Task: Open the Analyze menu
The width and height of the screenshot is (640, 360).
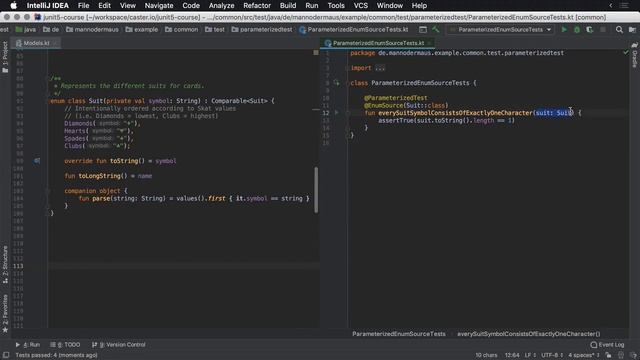Action: [221, 6]
